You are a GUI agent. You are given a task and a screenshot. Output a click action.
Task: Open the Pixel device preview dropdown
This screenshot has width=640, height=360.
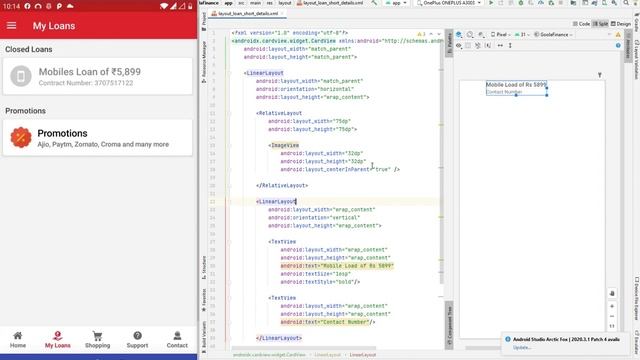(x=501, y=35)
